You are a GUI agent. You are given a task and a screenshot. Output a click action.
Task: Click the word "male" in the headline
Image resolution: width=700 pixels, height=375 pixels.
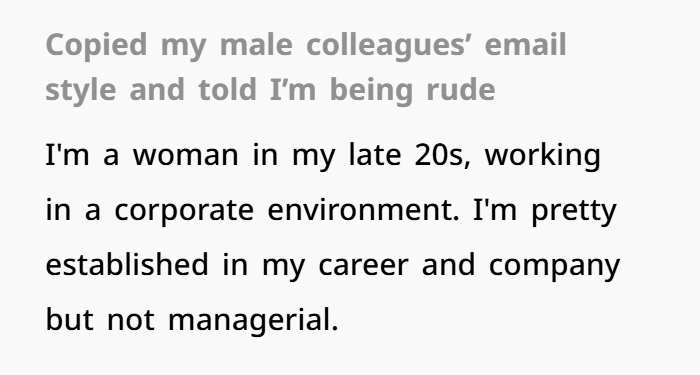pyautogui.click(x=256, y=45)
